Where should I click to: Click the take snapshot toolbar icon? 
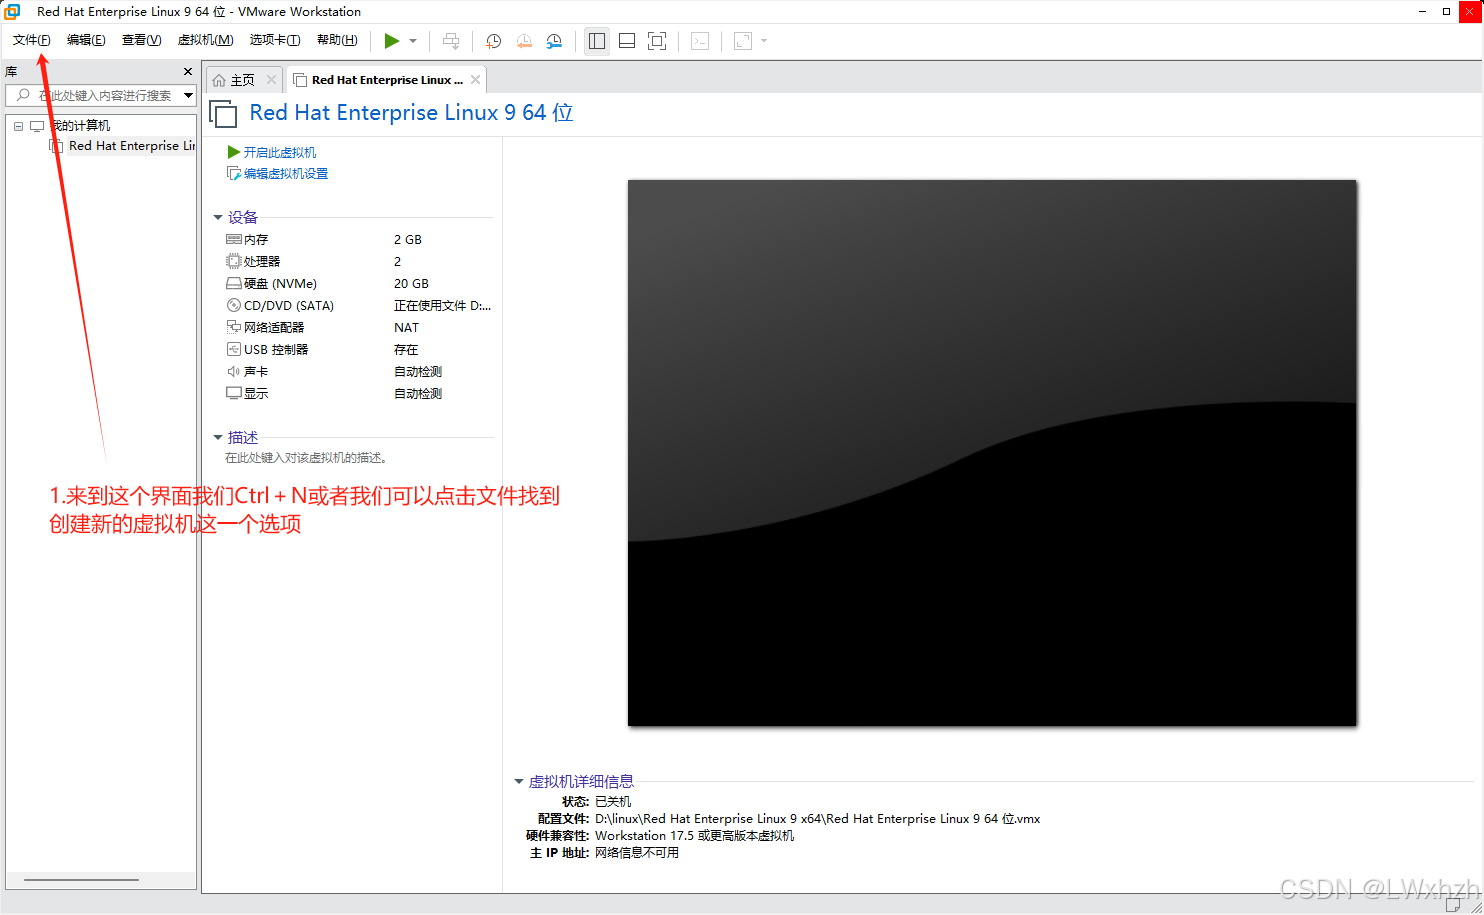tap(493, 41)
